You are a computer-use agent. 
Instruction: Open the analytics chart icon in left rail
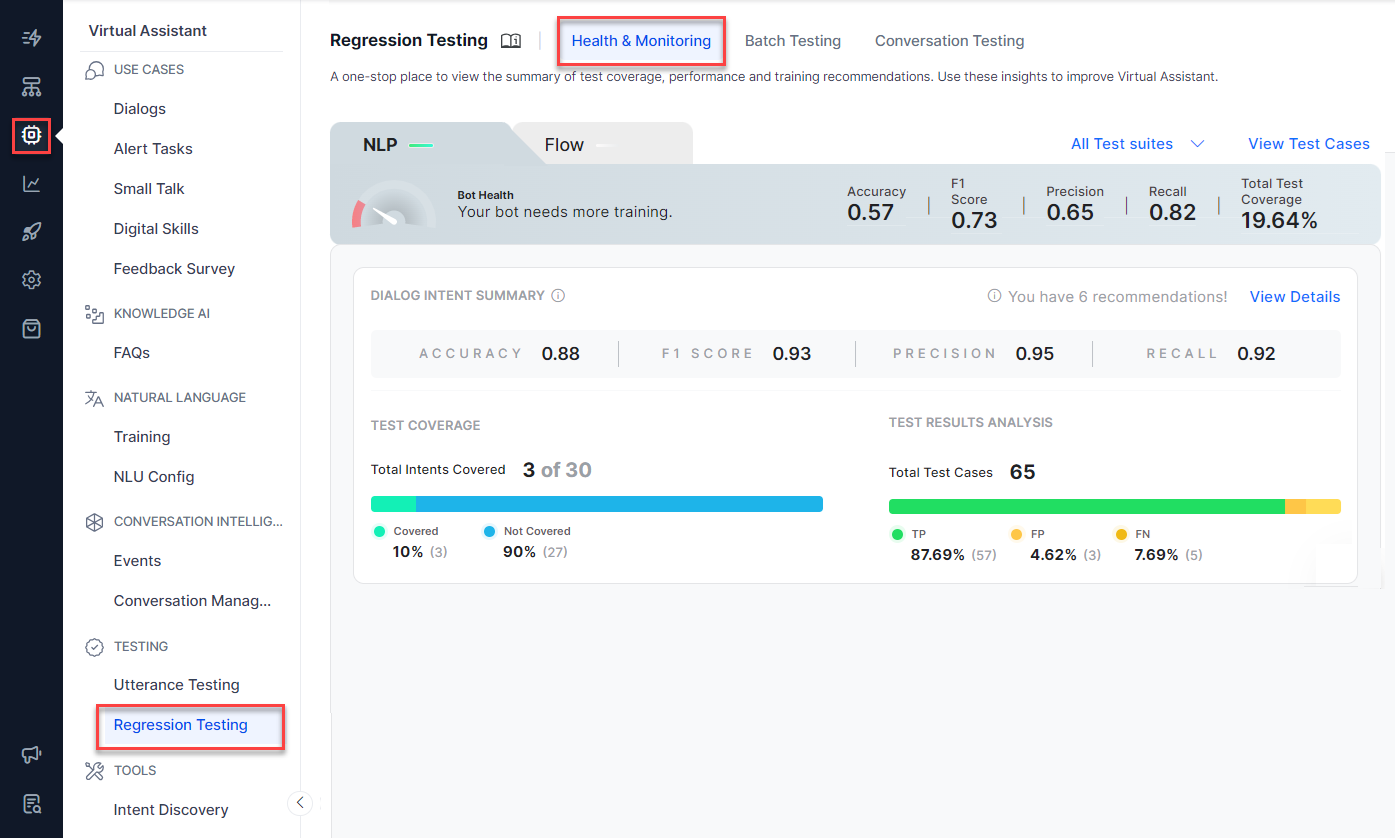click(31, 184)
